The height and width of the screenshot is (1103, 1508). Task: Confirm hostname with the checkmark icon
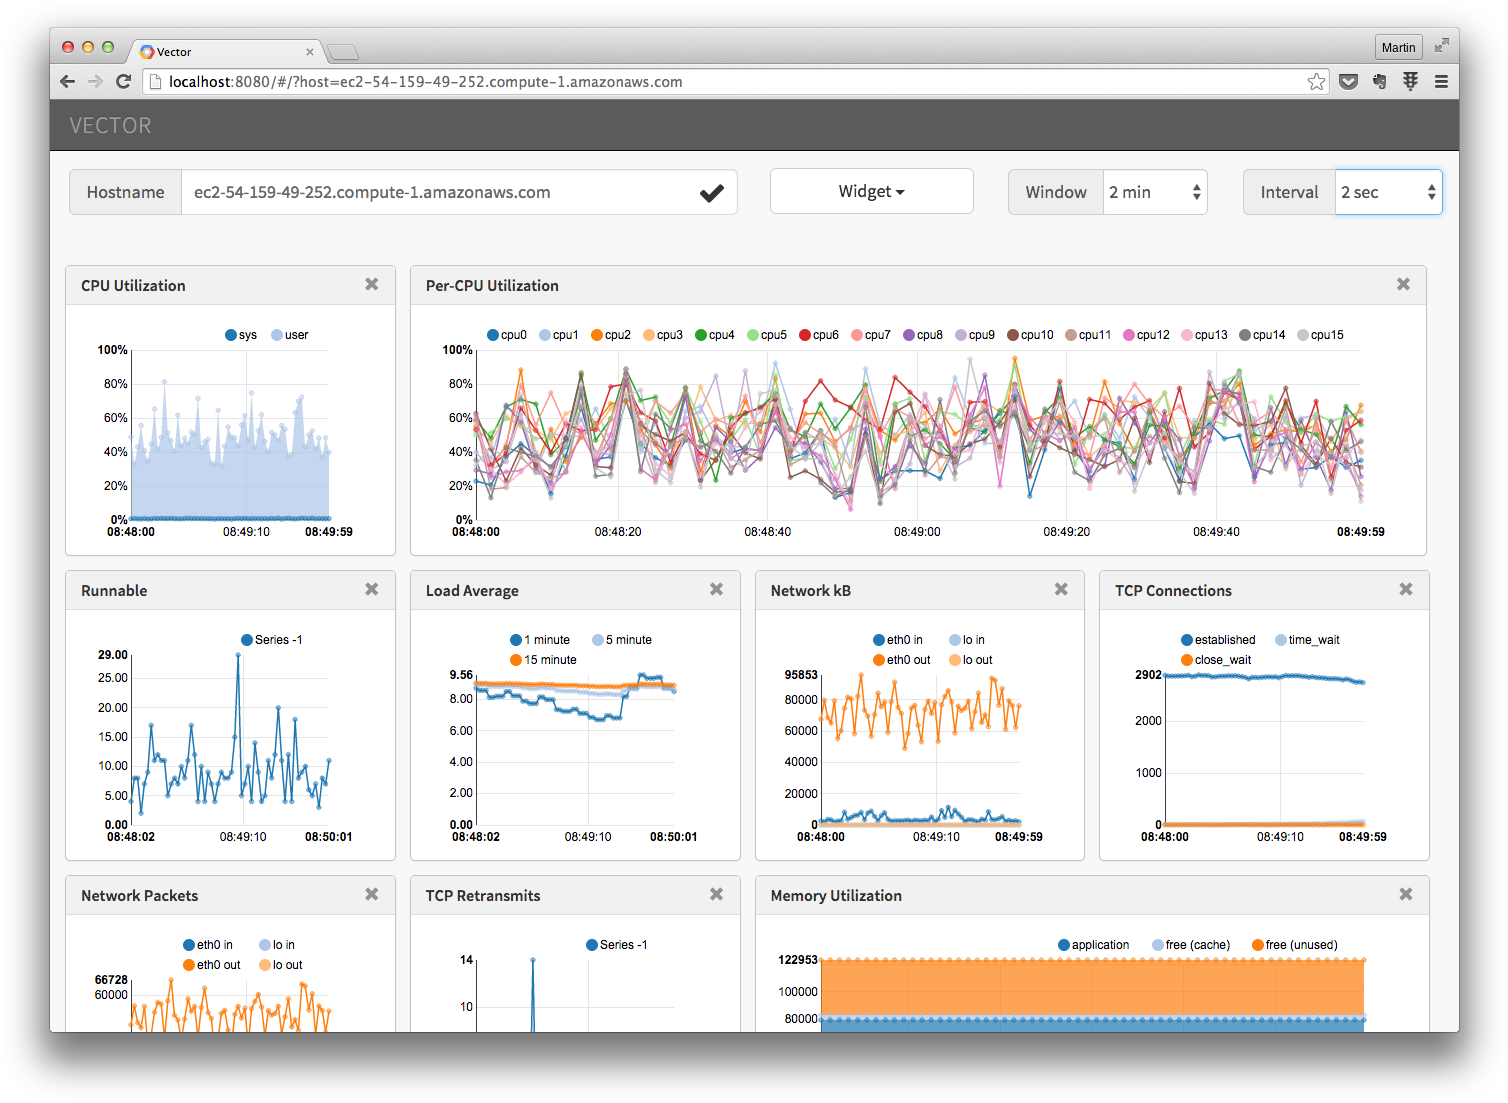click(x=712, y=192)
